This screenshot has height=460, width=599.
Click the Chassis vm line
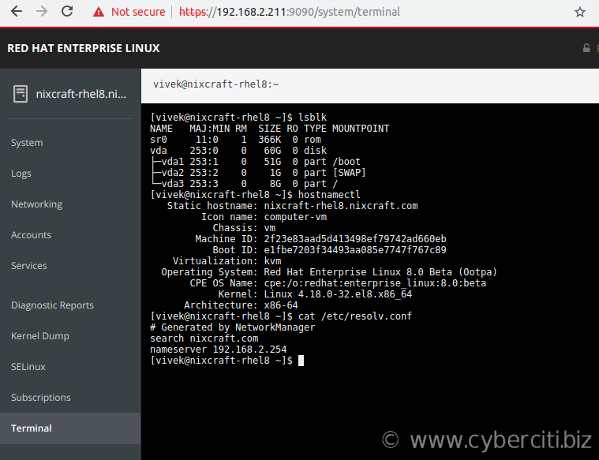[244, 228]
